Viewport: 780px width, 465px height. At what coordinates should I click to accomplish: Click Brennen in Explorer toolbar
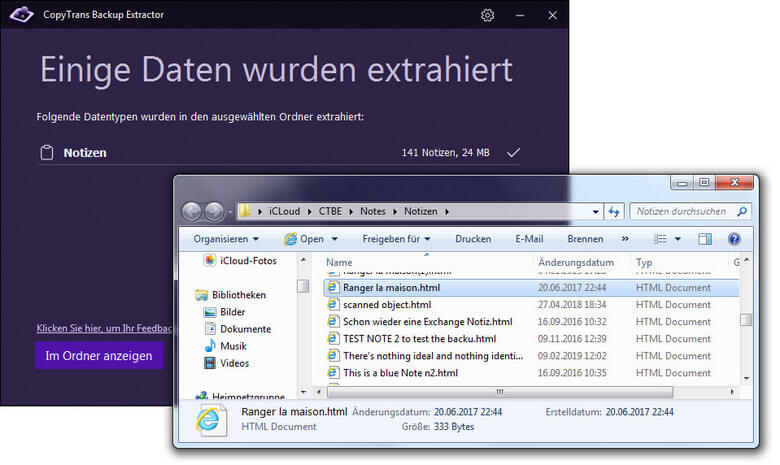click(585, 239)
